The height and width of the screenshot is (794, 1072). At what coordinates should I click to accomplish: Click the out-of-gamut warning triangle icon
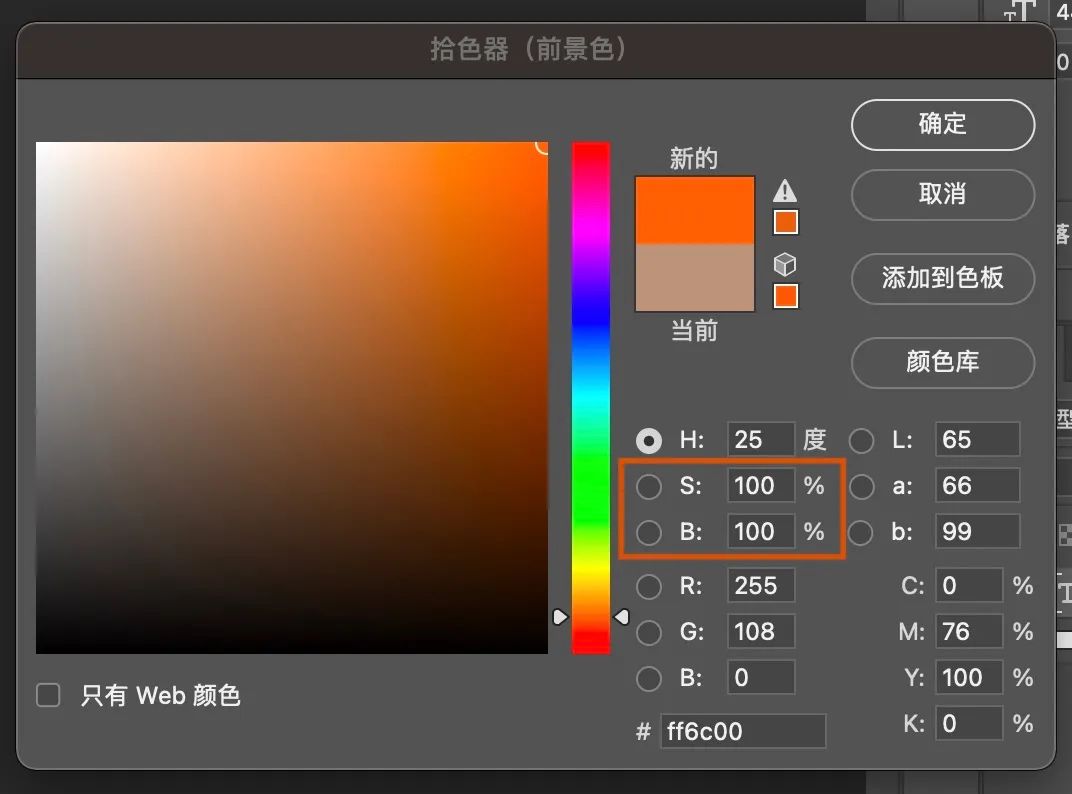tap(785, 190)
